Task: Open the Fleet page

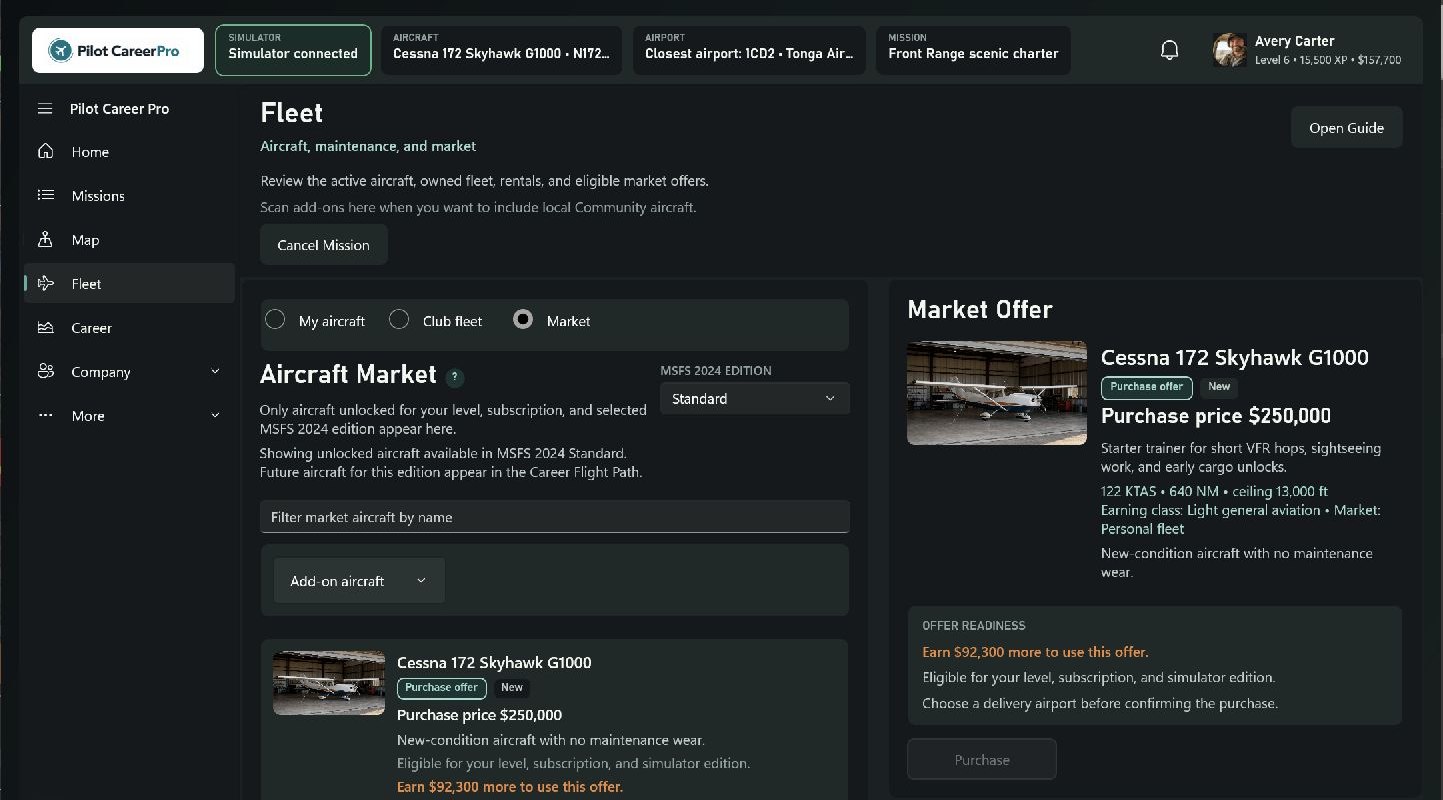Action: pyautogui.click(x=129, y=284)
